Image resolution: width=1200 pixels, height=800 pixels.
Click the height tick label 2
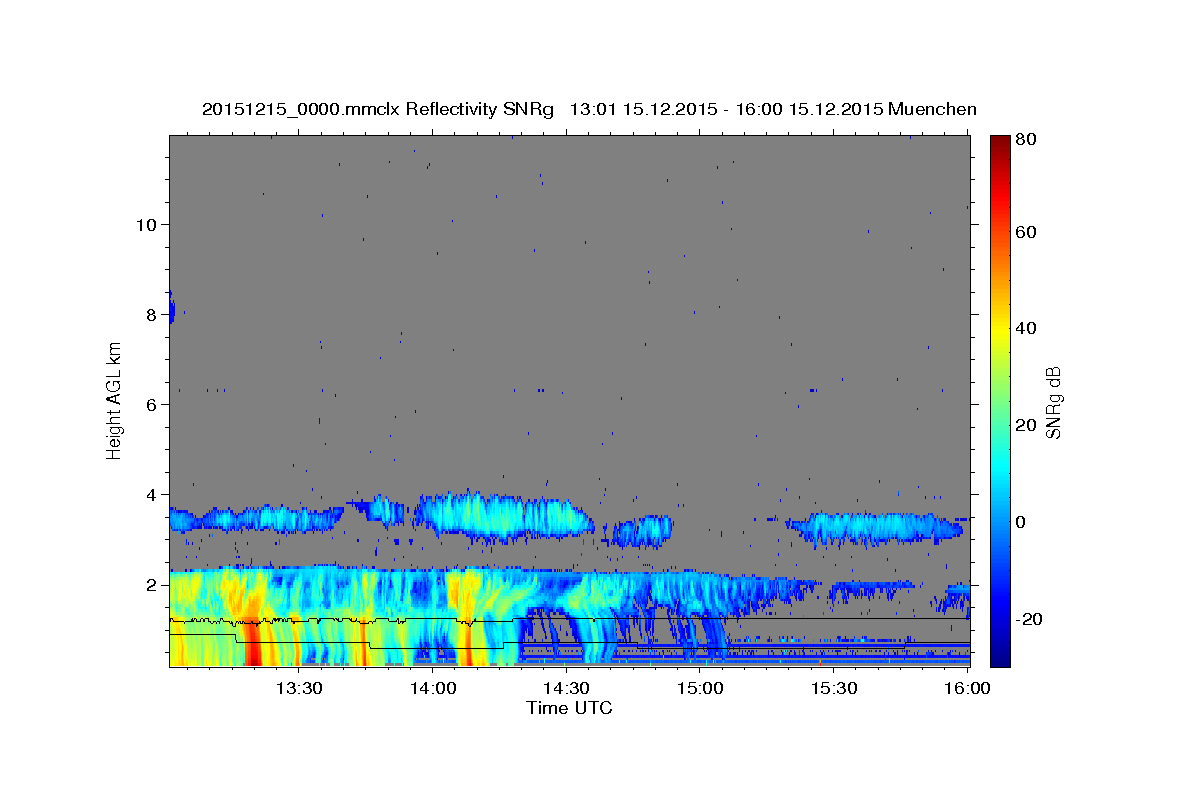pyautogui.click(x=149, y=584)
